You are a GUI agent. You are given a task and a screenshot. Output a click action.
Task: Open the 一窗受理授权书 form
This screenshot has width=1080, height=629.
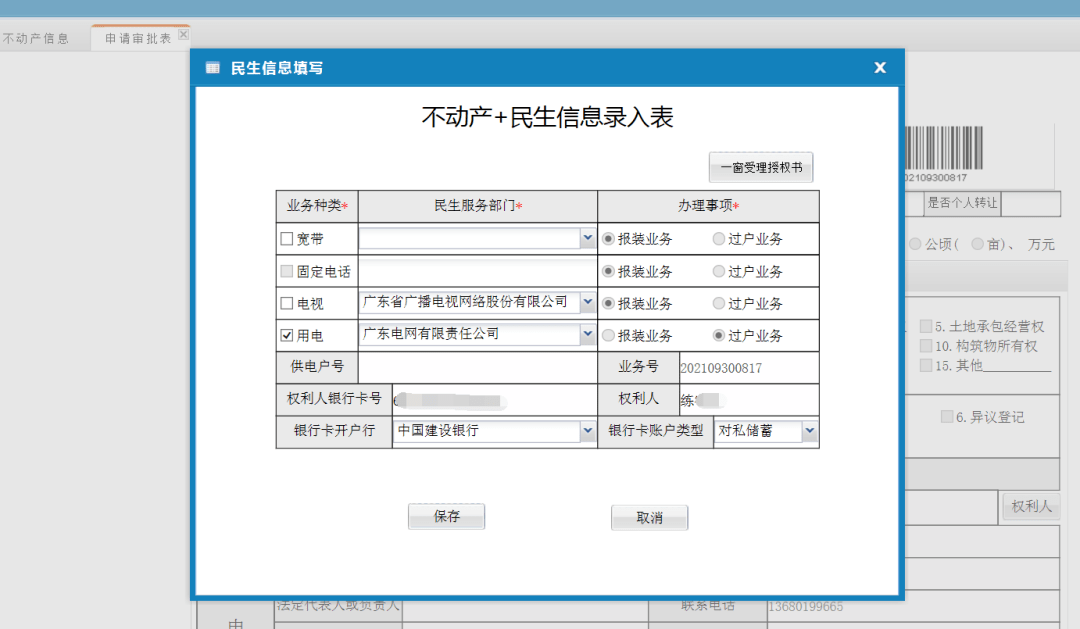click(762, 167)
